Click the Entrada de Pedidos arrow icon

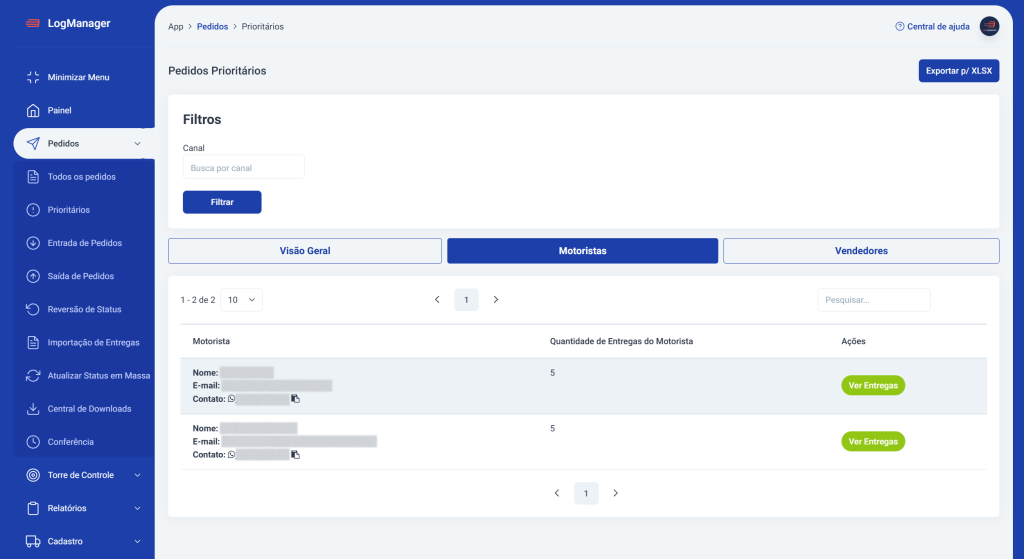tap(32, 243)
